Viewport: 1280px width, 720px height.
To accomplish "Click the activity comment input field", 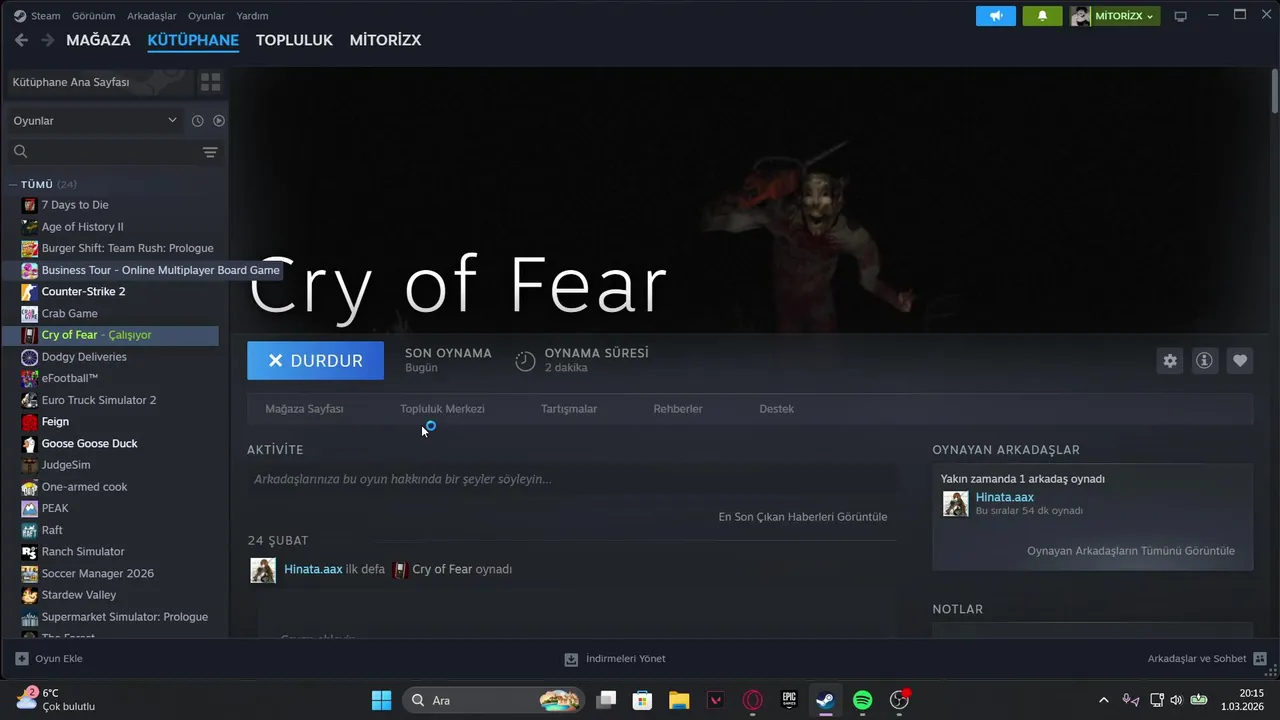I will click(x=572, y=479).
